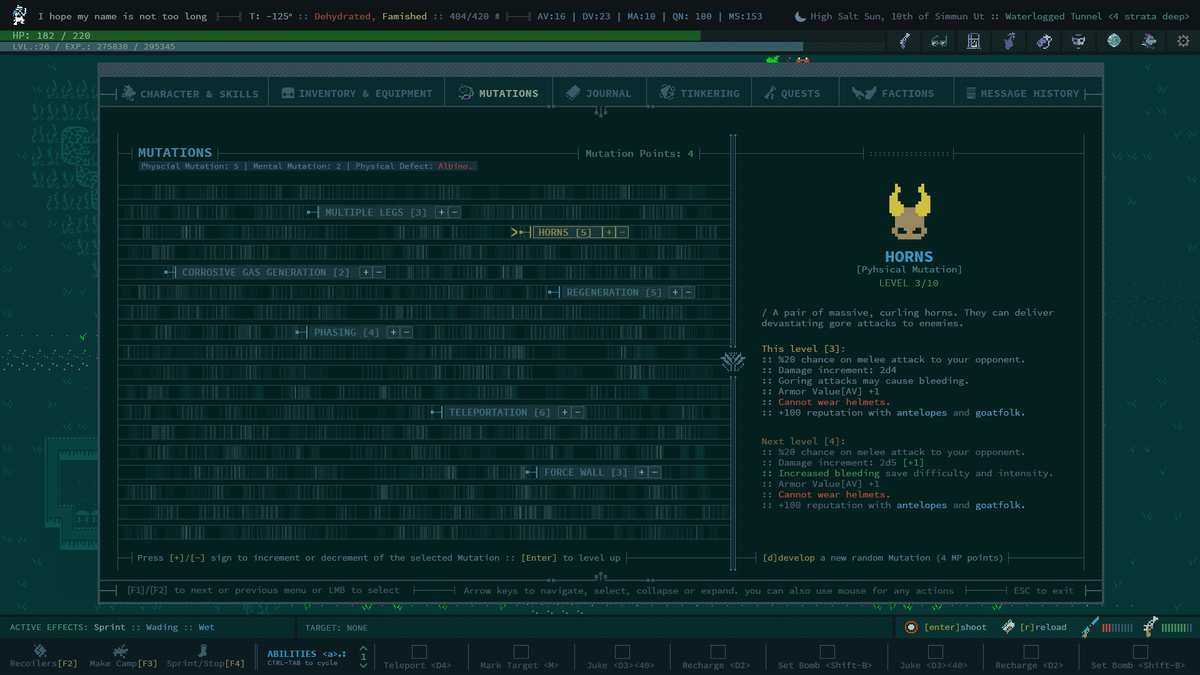Click the plus button next to Regeneration
Image resolution: width=1200 pixels, height=675 pixels.
675,292
